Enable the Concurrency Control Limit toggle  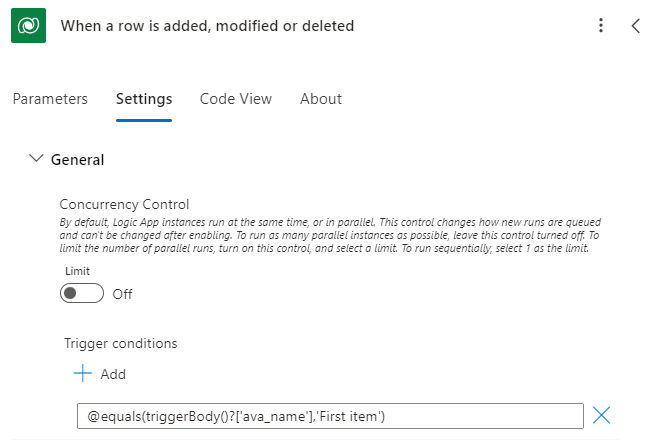(82, 294)
